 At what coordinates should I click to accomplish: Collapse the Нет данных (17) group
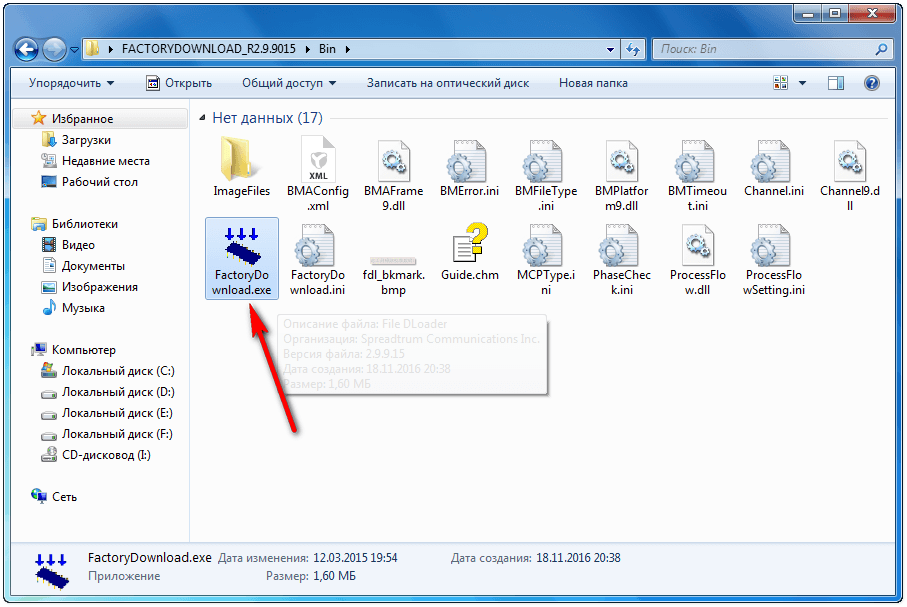pos(203,118)
